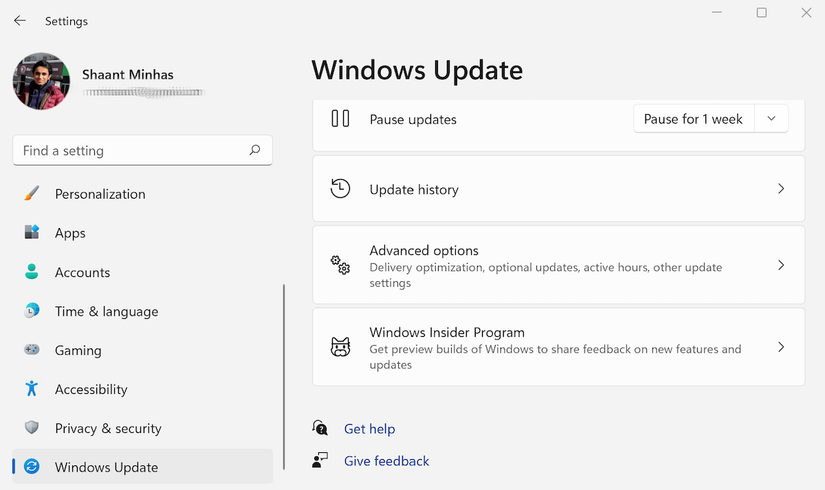This screenshot has width=825, height=490.
Task: Click the Give feedback person icon
Action: point(320,460)
